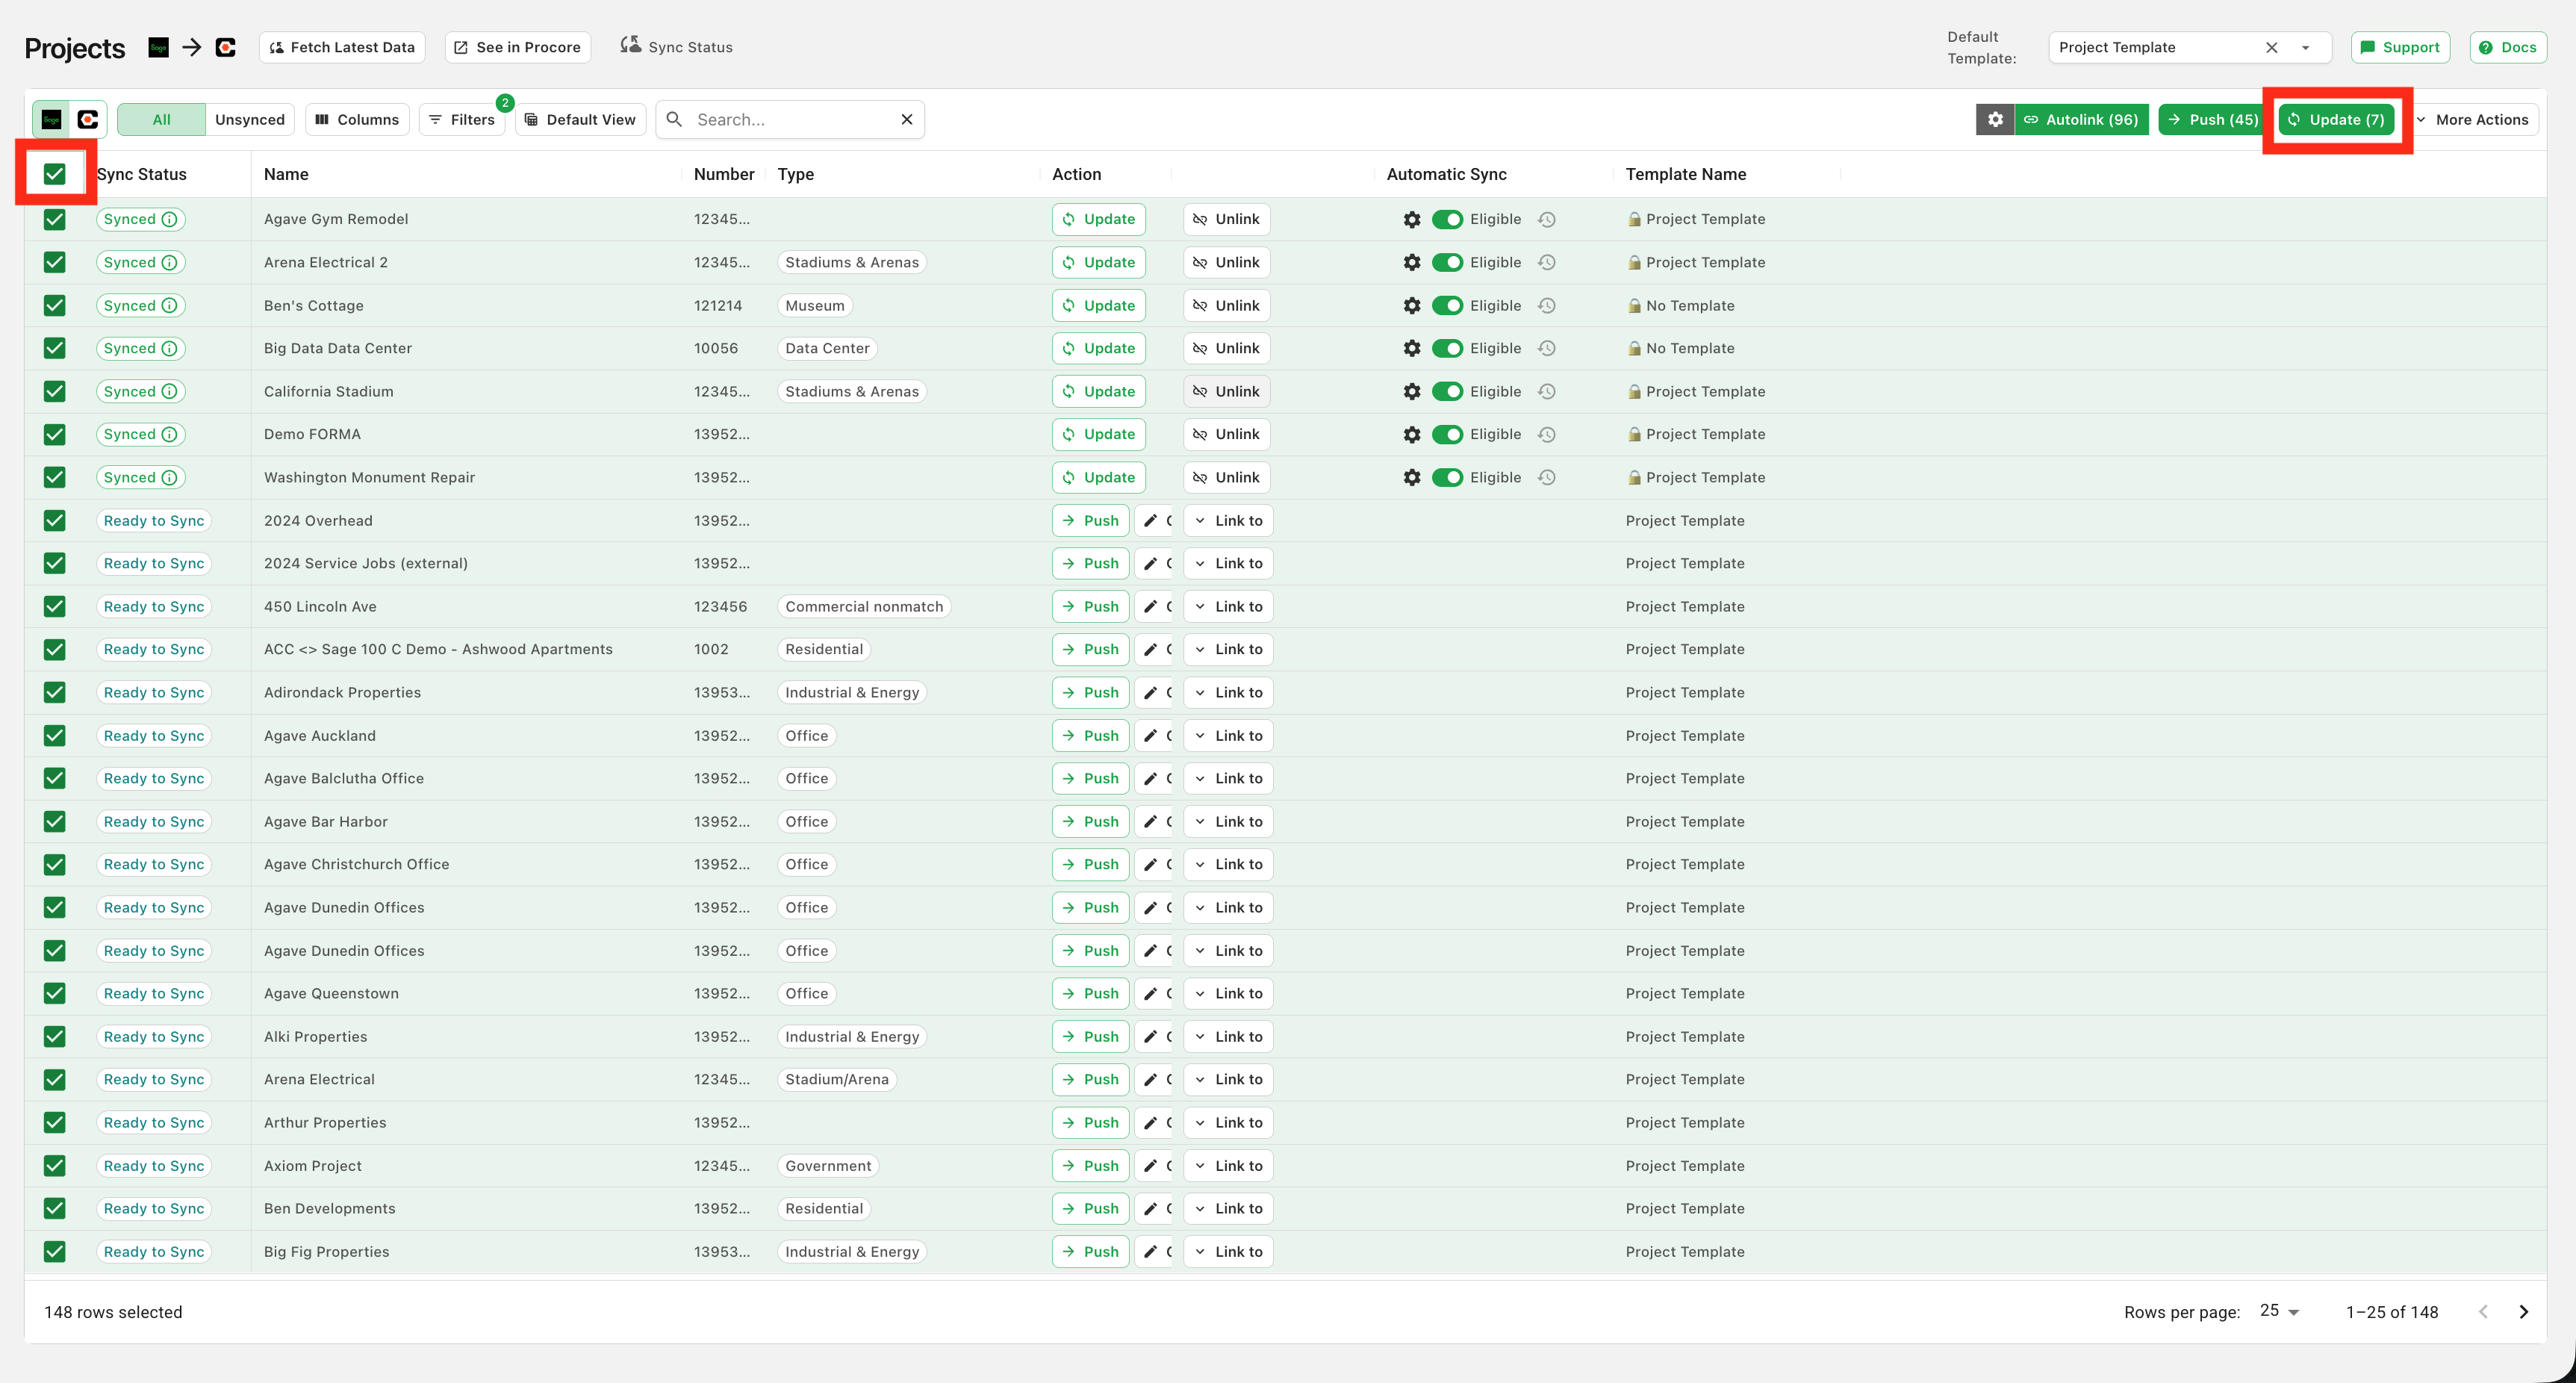Click the search magnifier icon
2576x1383 pixels.
(675, 120)
